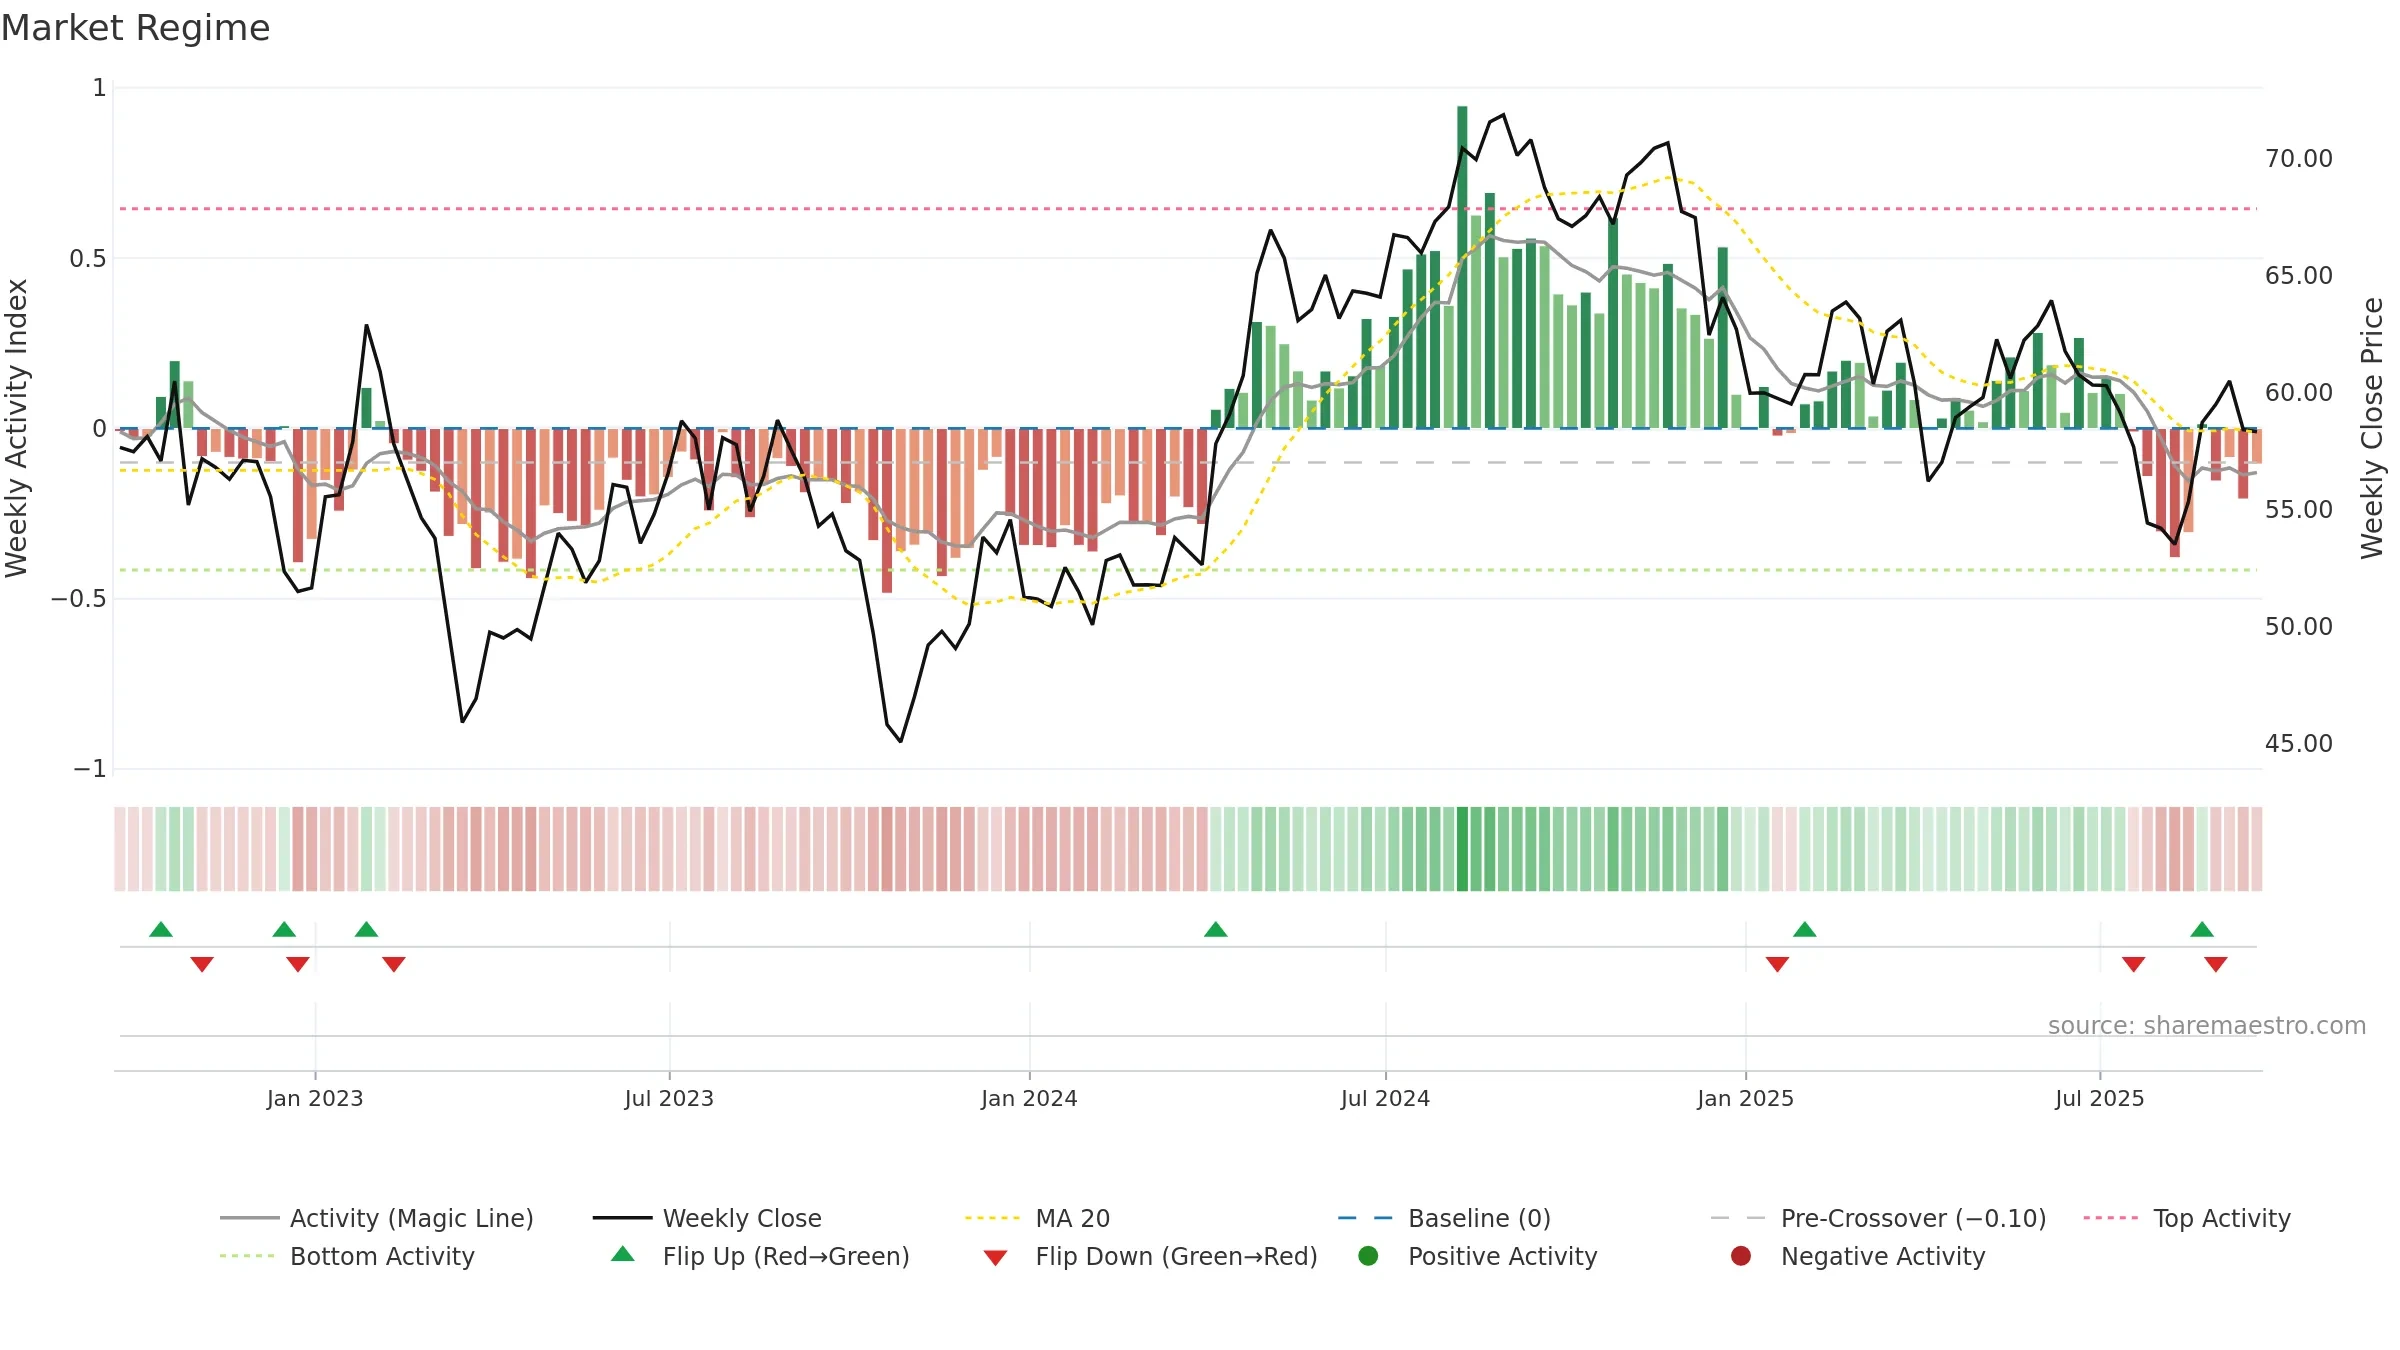Click the Jan 2025 axis label
The image size is (2400, 1350).
click(1745, 1098)
